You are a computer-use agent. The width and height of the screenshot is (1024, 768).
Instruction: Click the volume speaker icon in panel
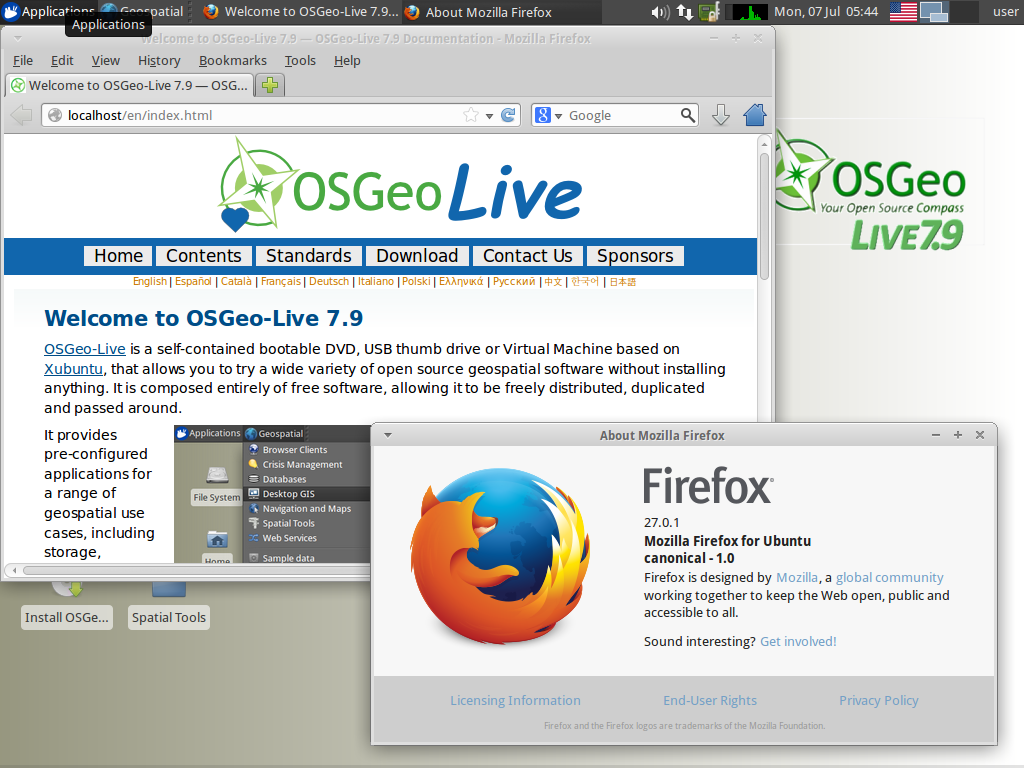(x=660, y=12)
